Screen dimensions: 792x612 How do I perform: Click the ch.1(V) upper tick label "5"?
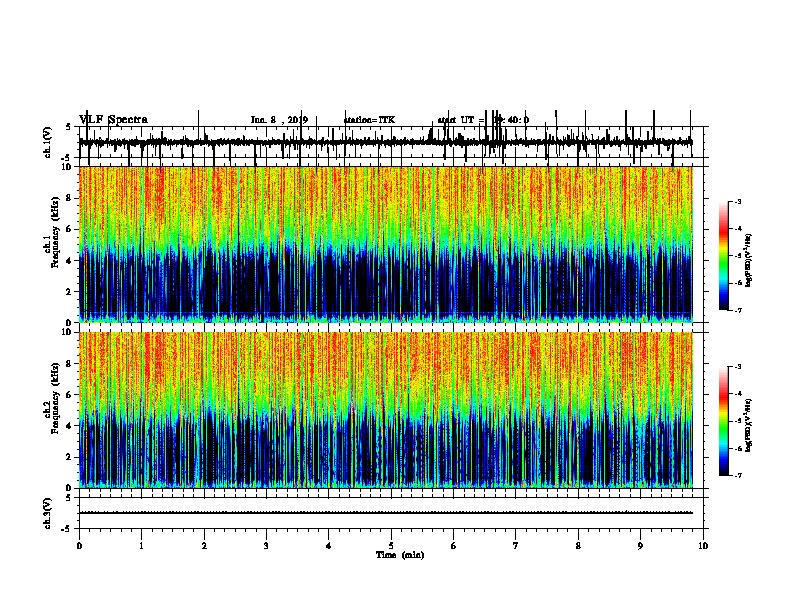pos(69,127)
